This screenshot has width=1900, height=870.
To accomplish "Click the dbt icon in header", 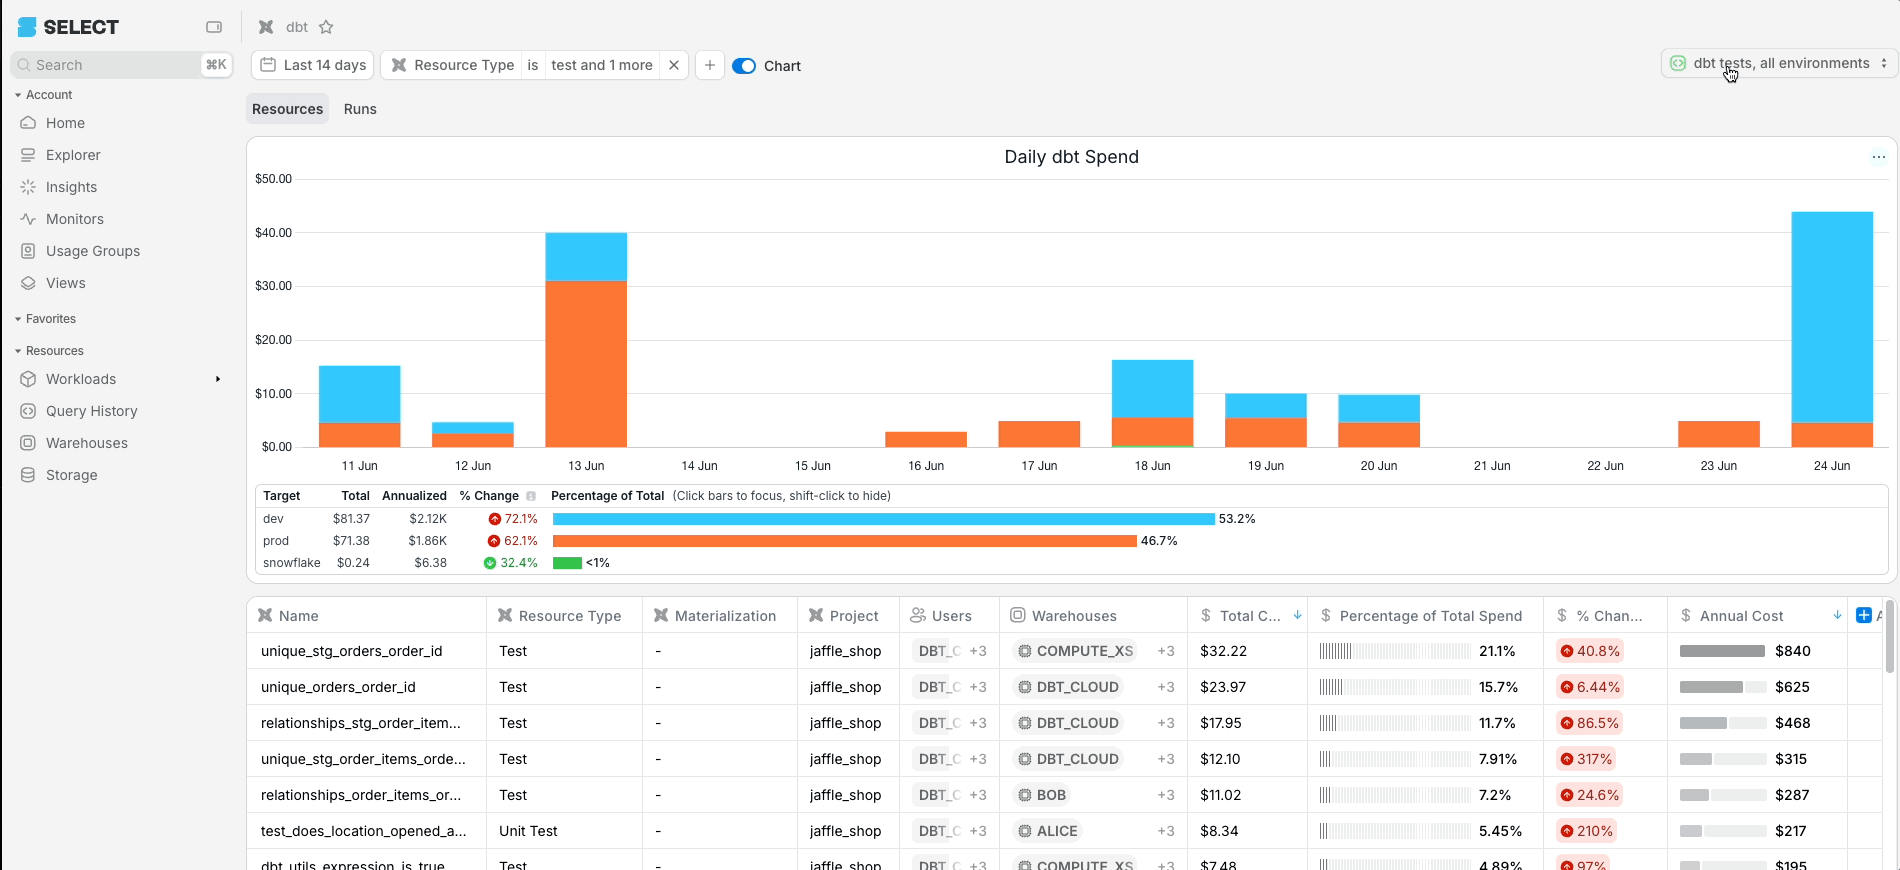I will coord(266,27).
